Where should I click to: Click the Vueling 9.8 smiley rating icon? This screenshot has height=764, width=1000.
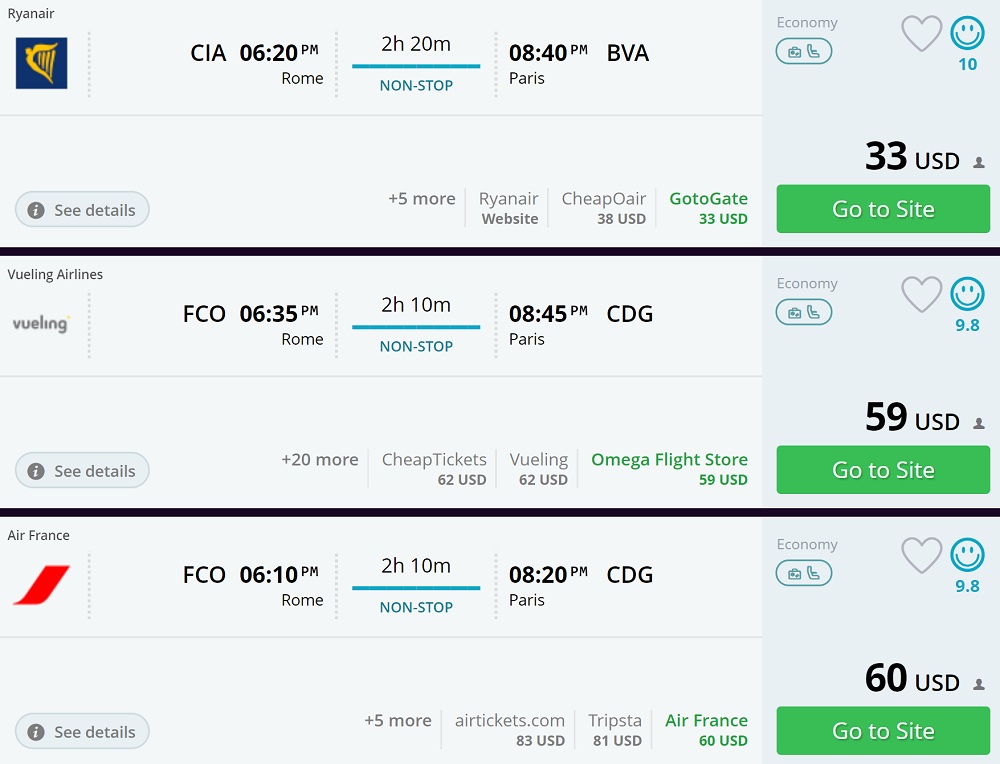(x=967, y=294)
